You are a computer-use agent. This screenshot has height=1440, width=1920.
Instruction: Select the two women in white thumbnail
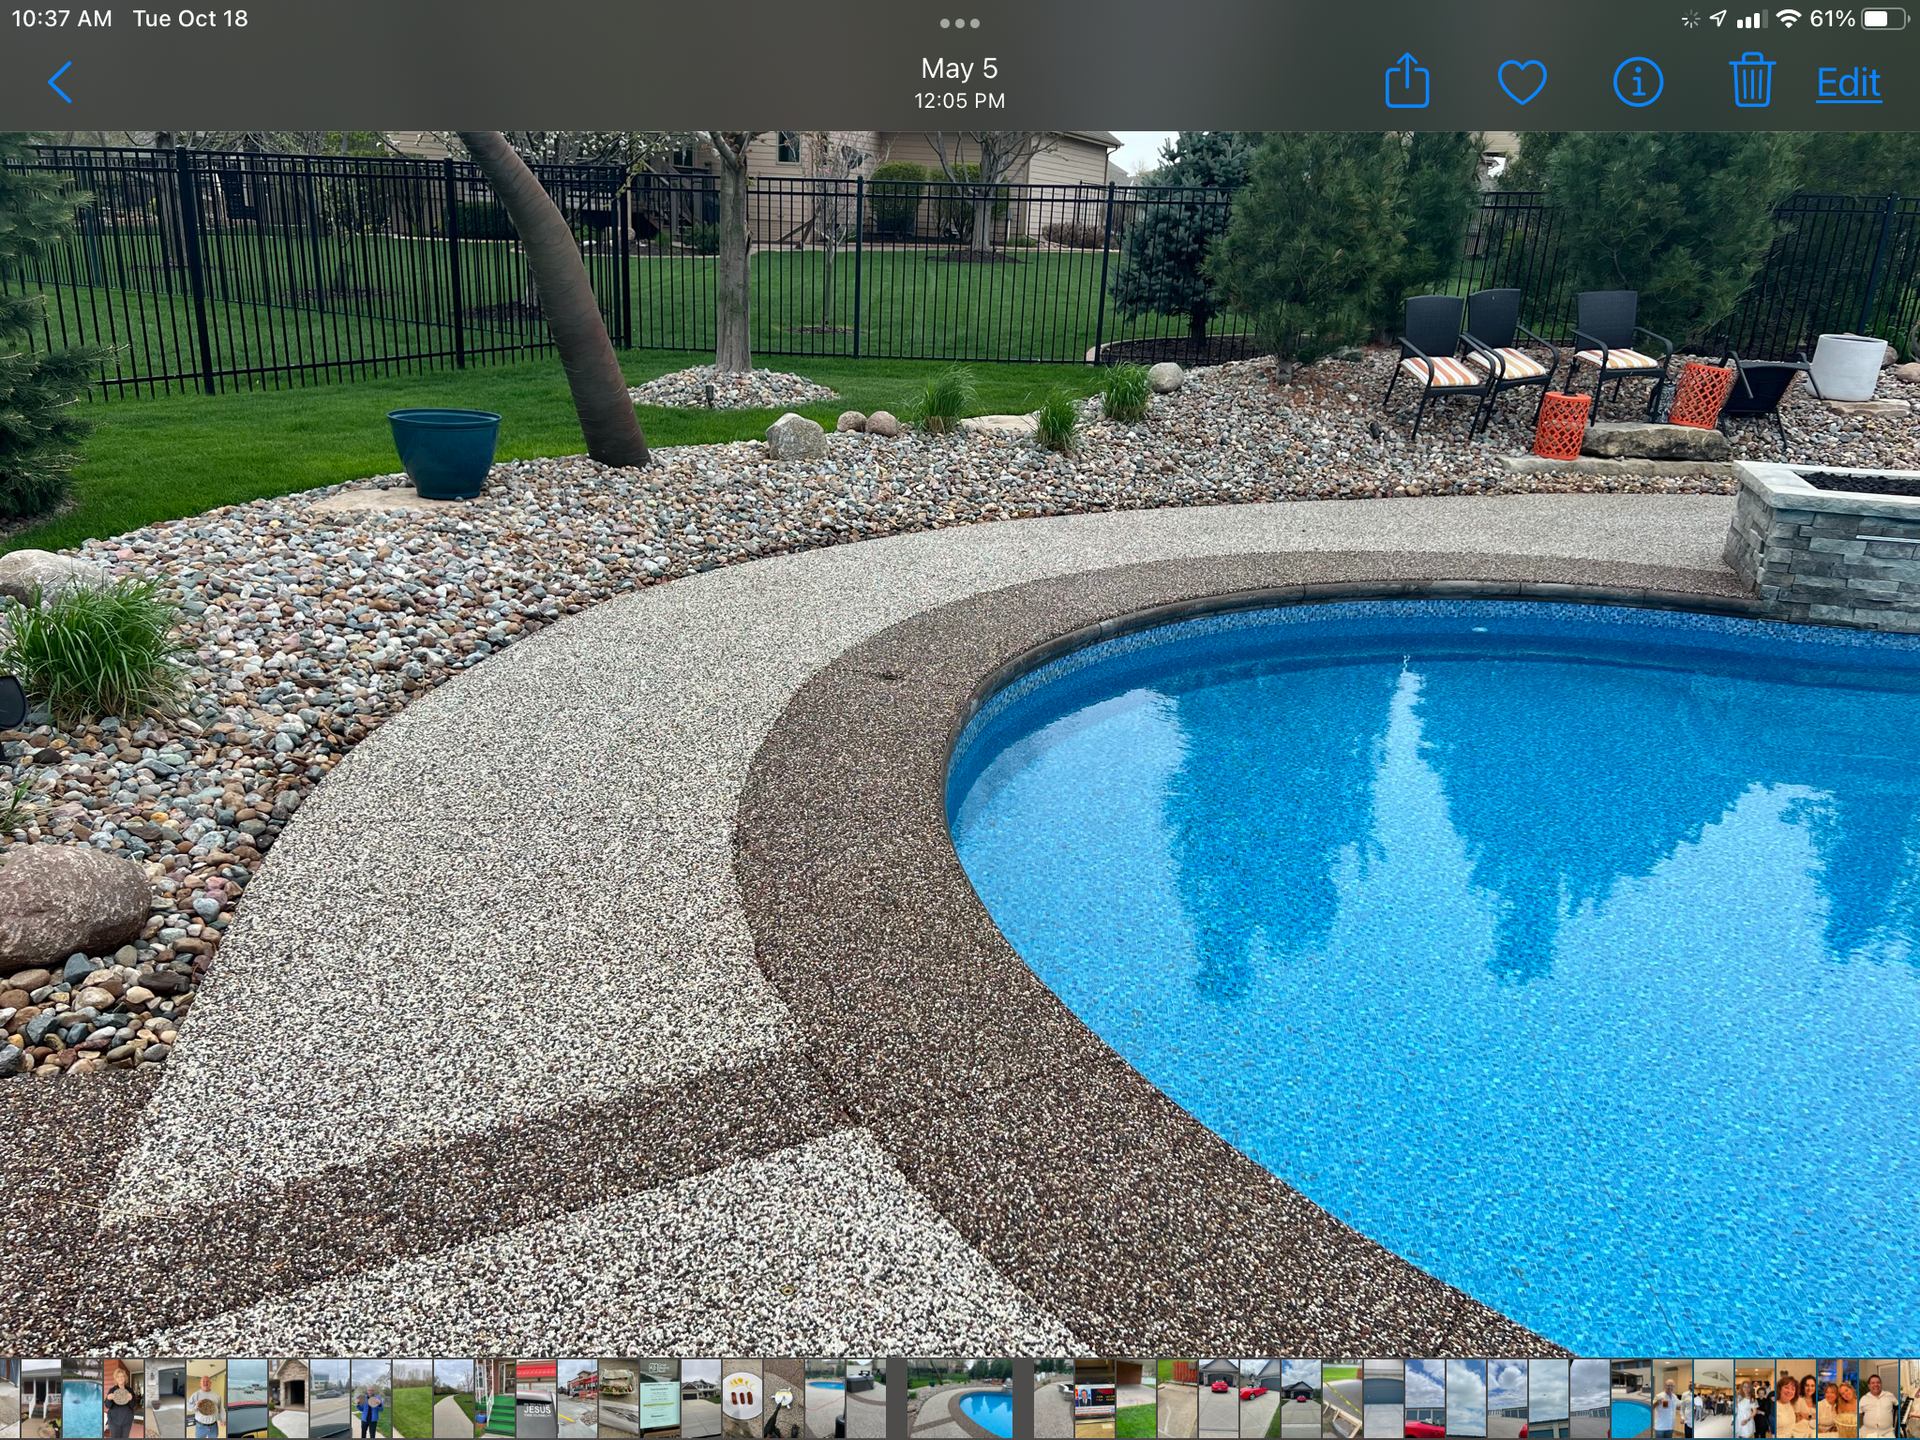[x=1795, y=1398]
